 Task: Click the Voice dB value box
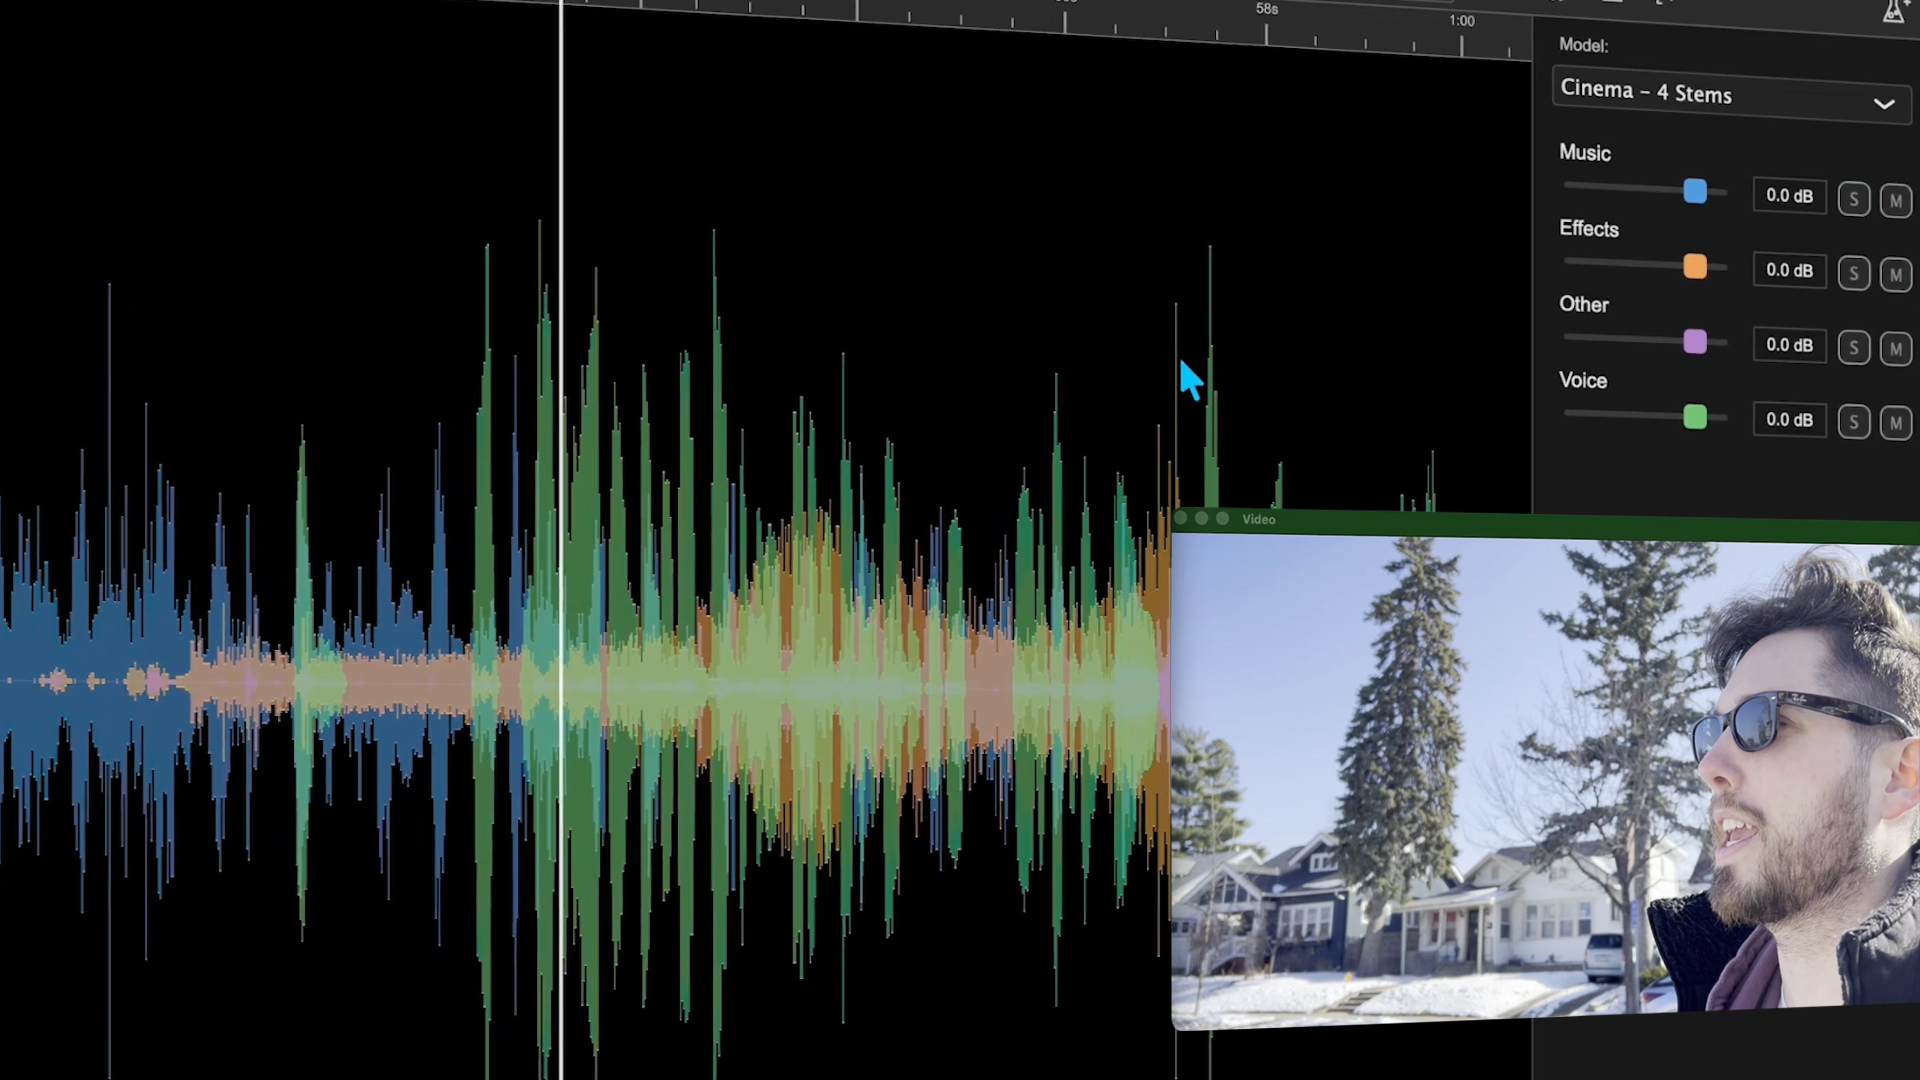[x=1789, y=420]
